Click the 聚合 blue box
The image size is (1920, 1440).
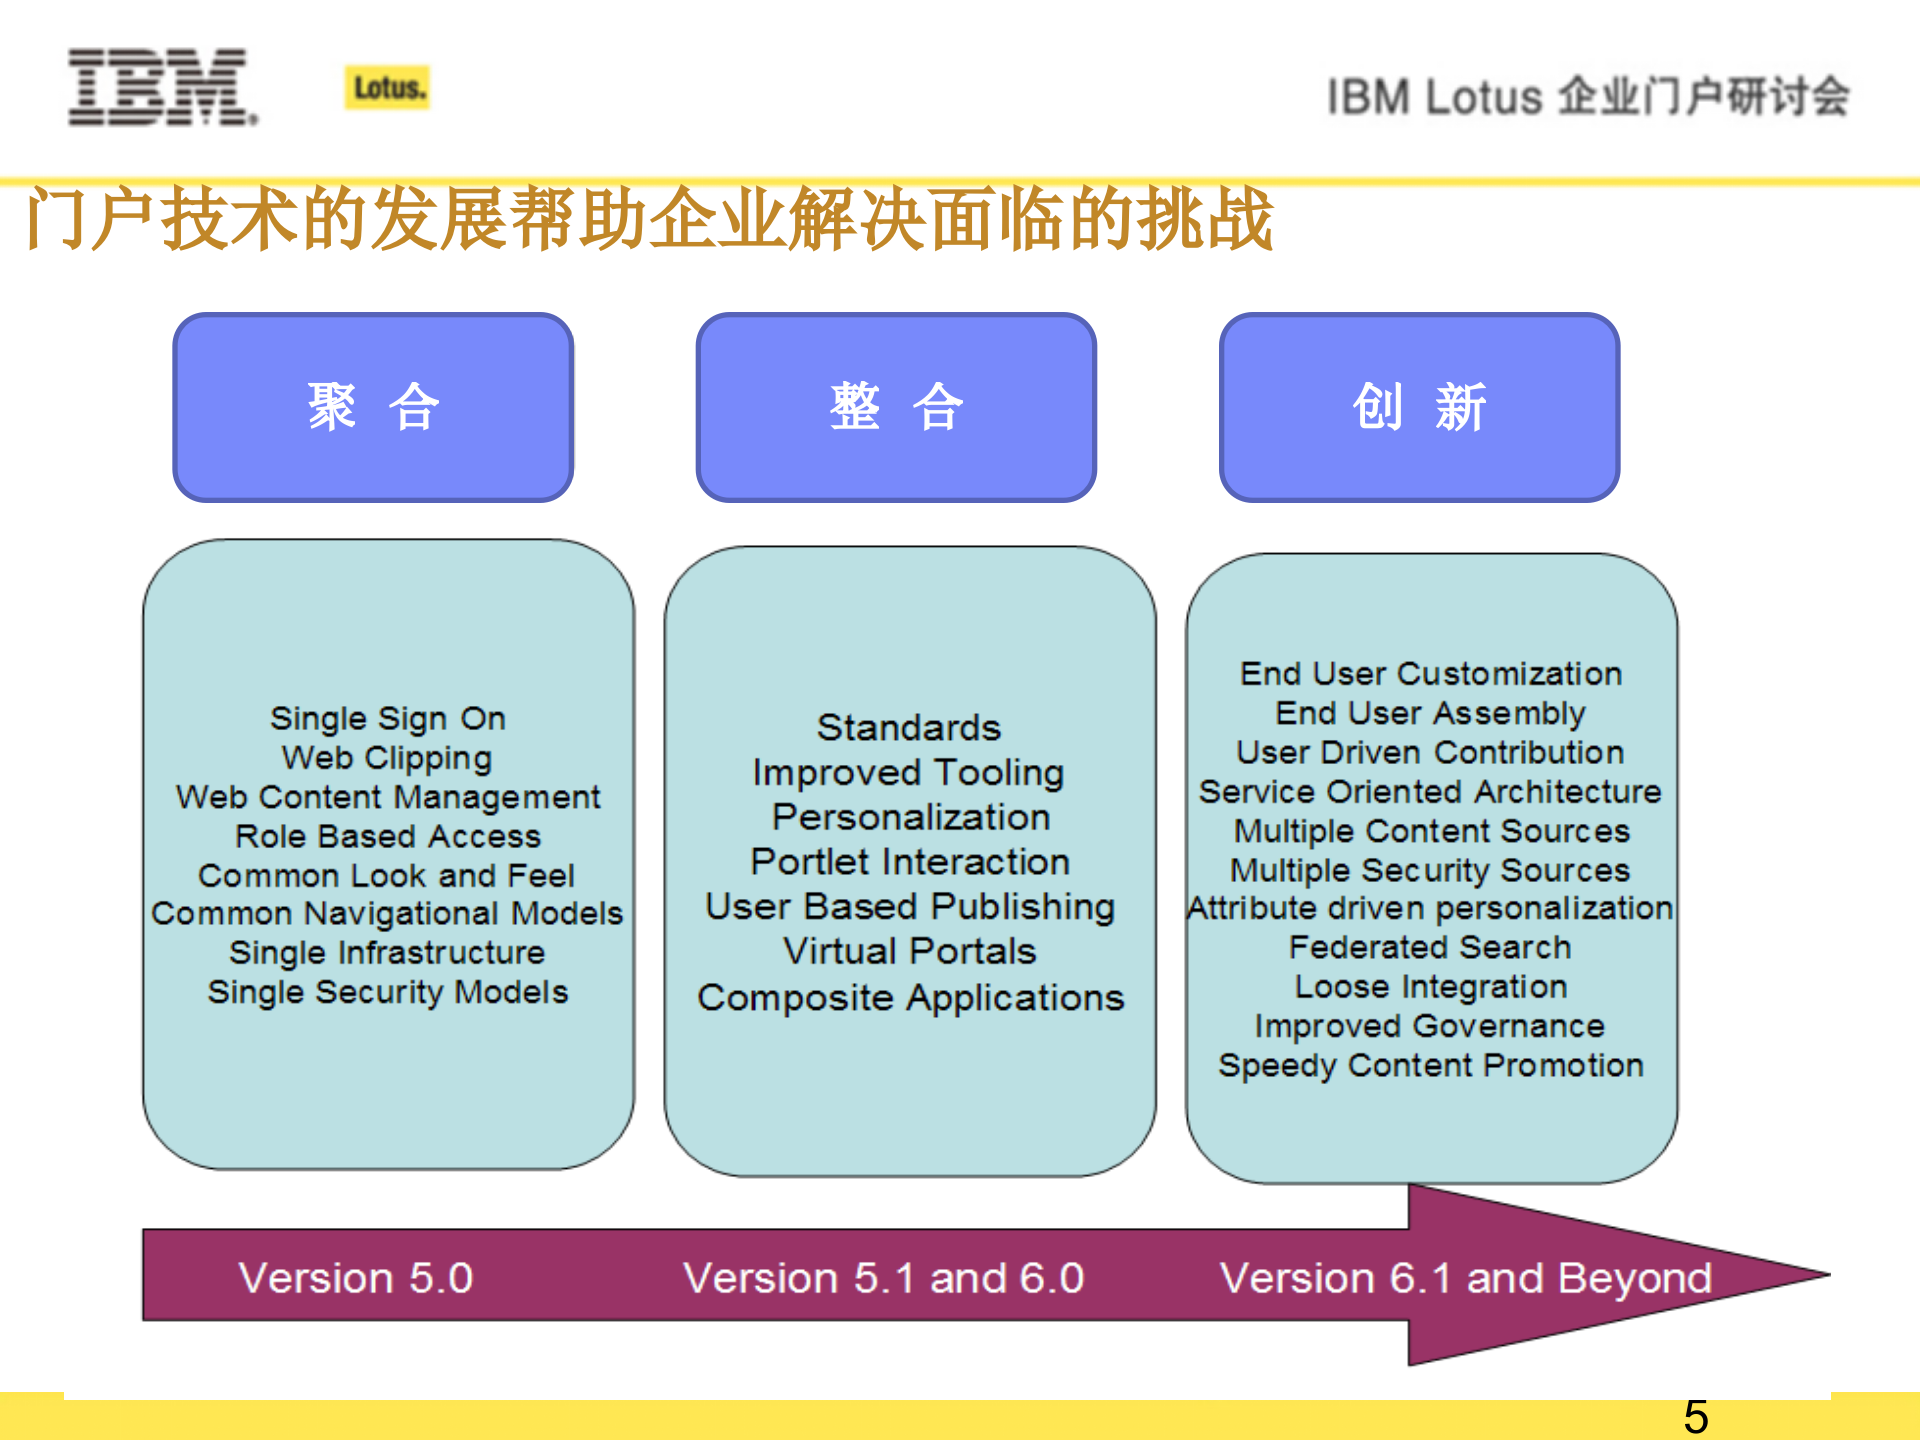[373, 407]
